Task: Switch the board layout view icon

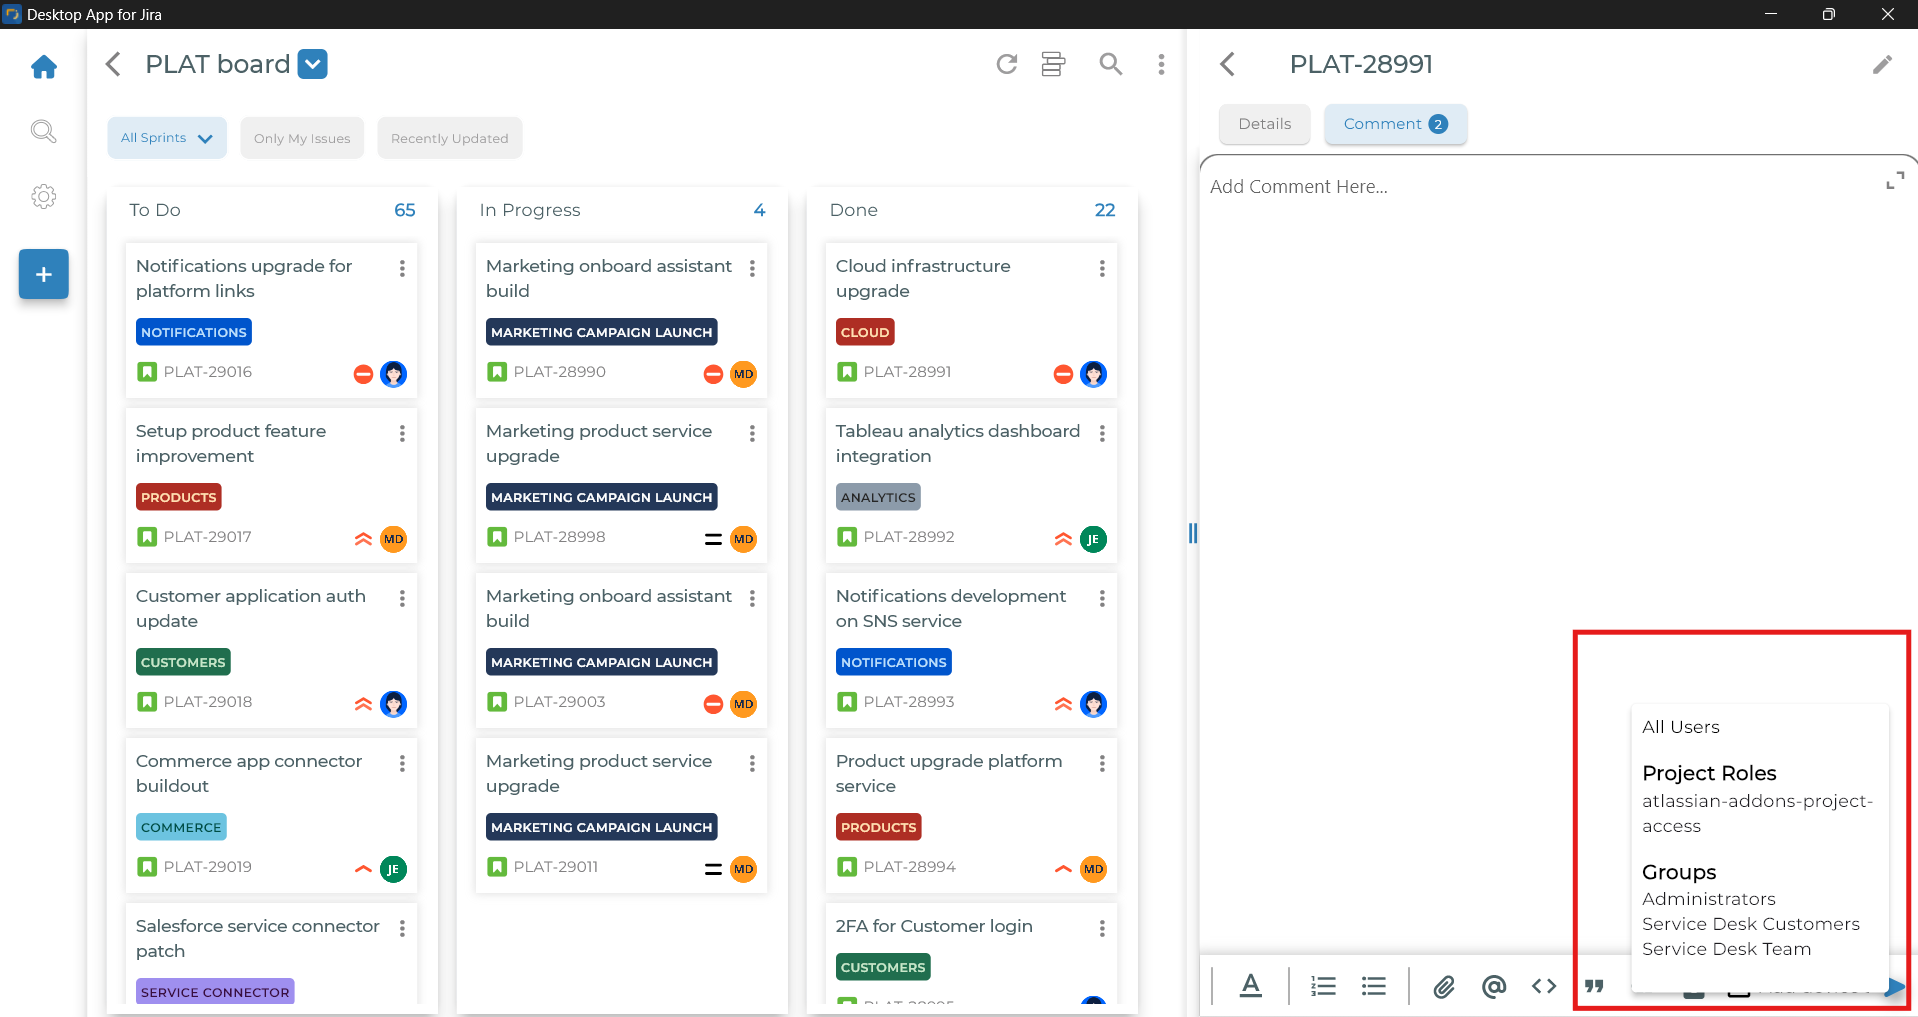Action: click(1053, 64)
